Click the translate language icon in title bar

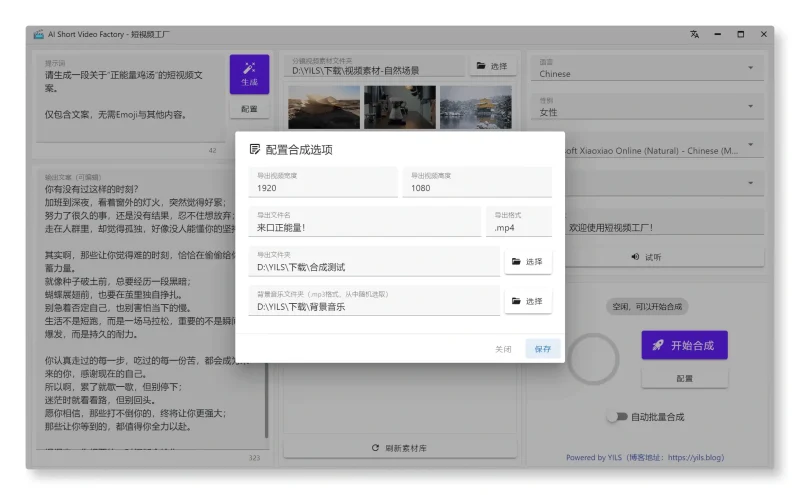pyautogui.click(x=694, y=34)
